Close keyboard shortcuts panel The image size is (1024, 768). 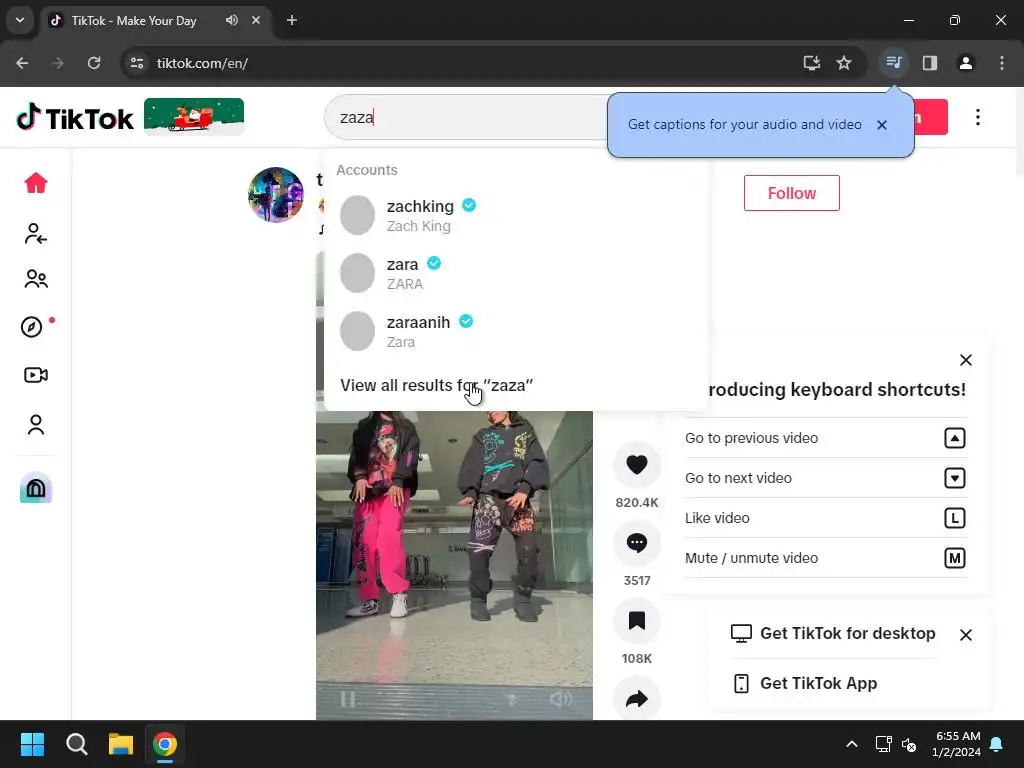pyautogui.click(x=966, y=360)
